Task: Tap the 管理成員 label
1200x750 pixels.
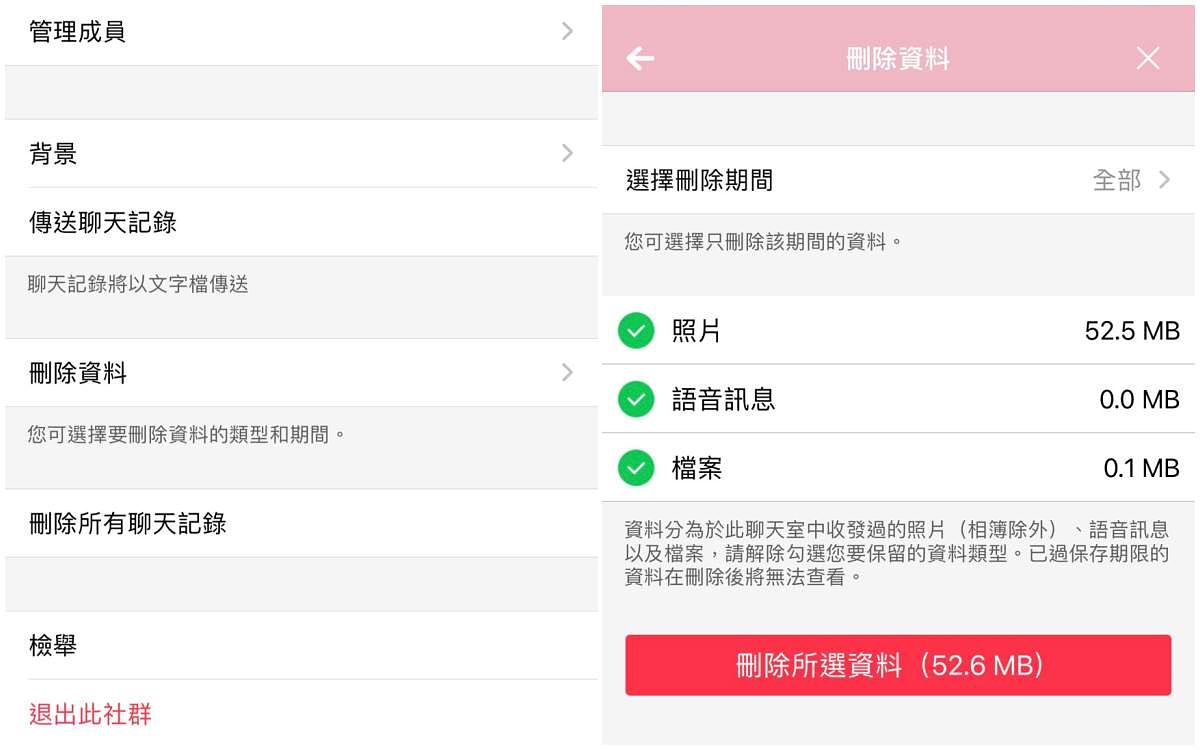Action: pyautogui.click(x=78, y=32)
